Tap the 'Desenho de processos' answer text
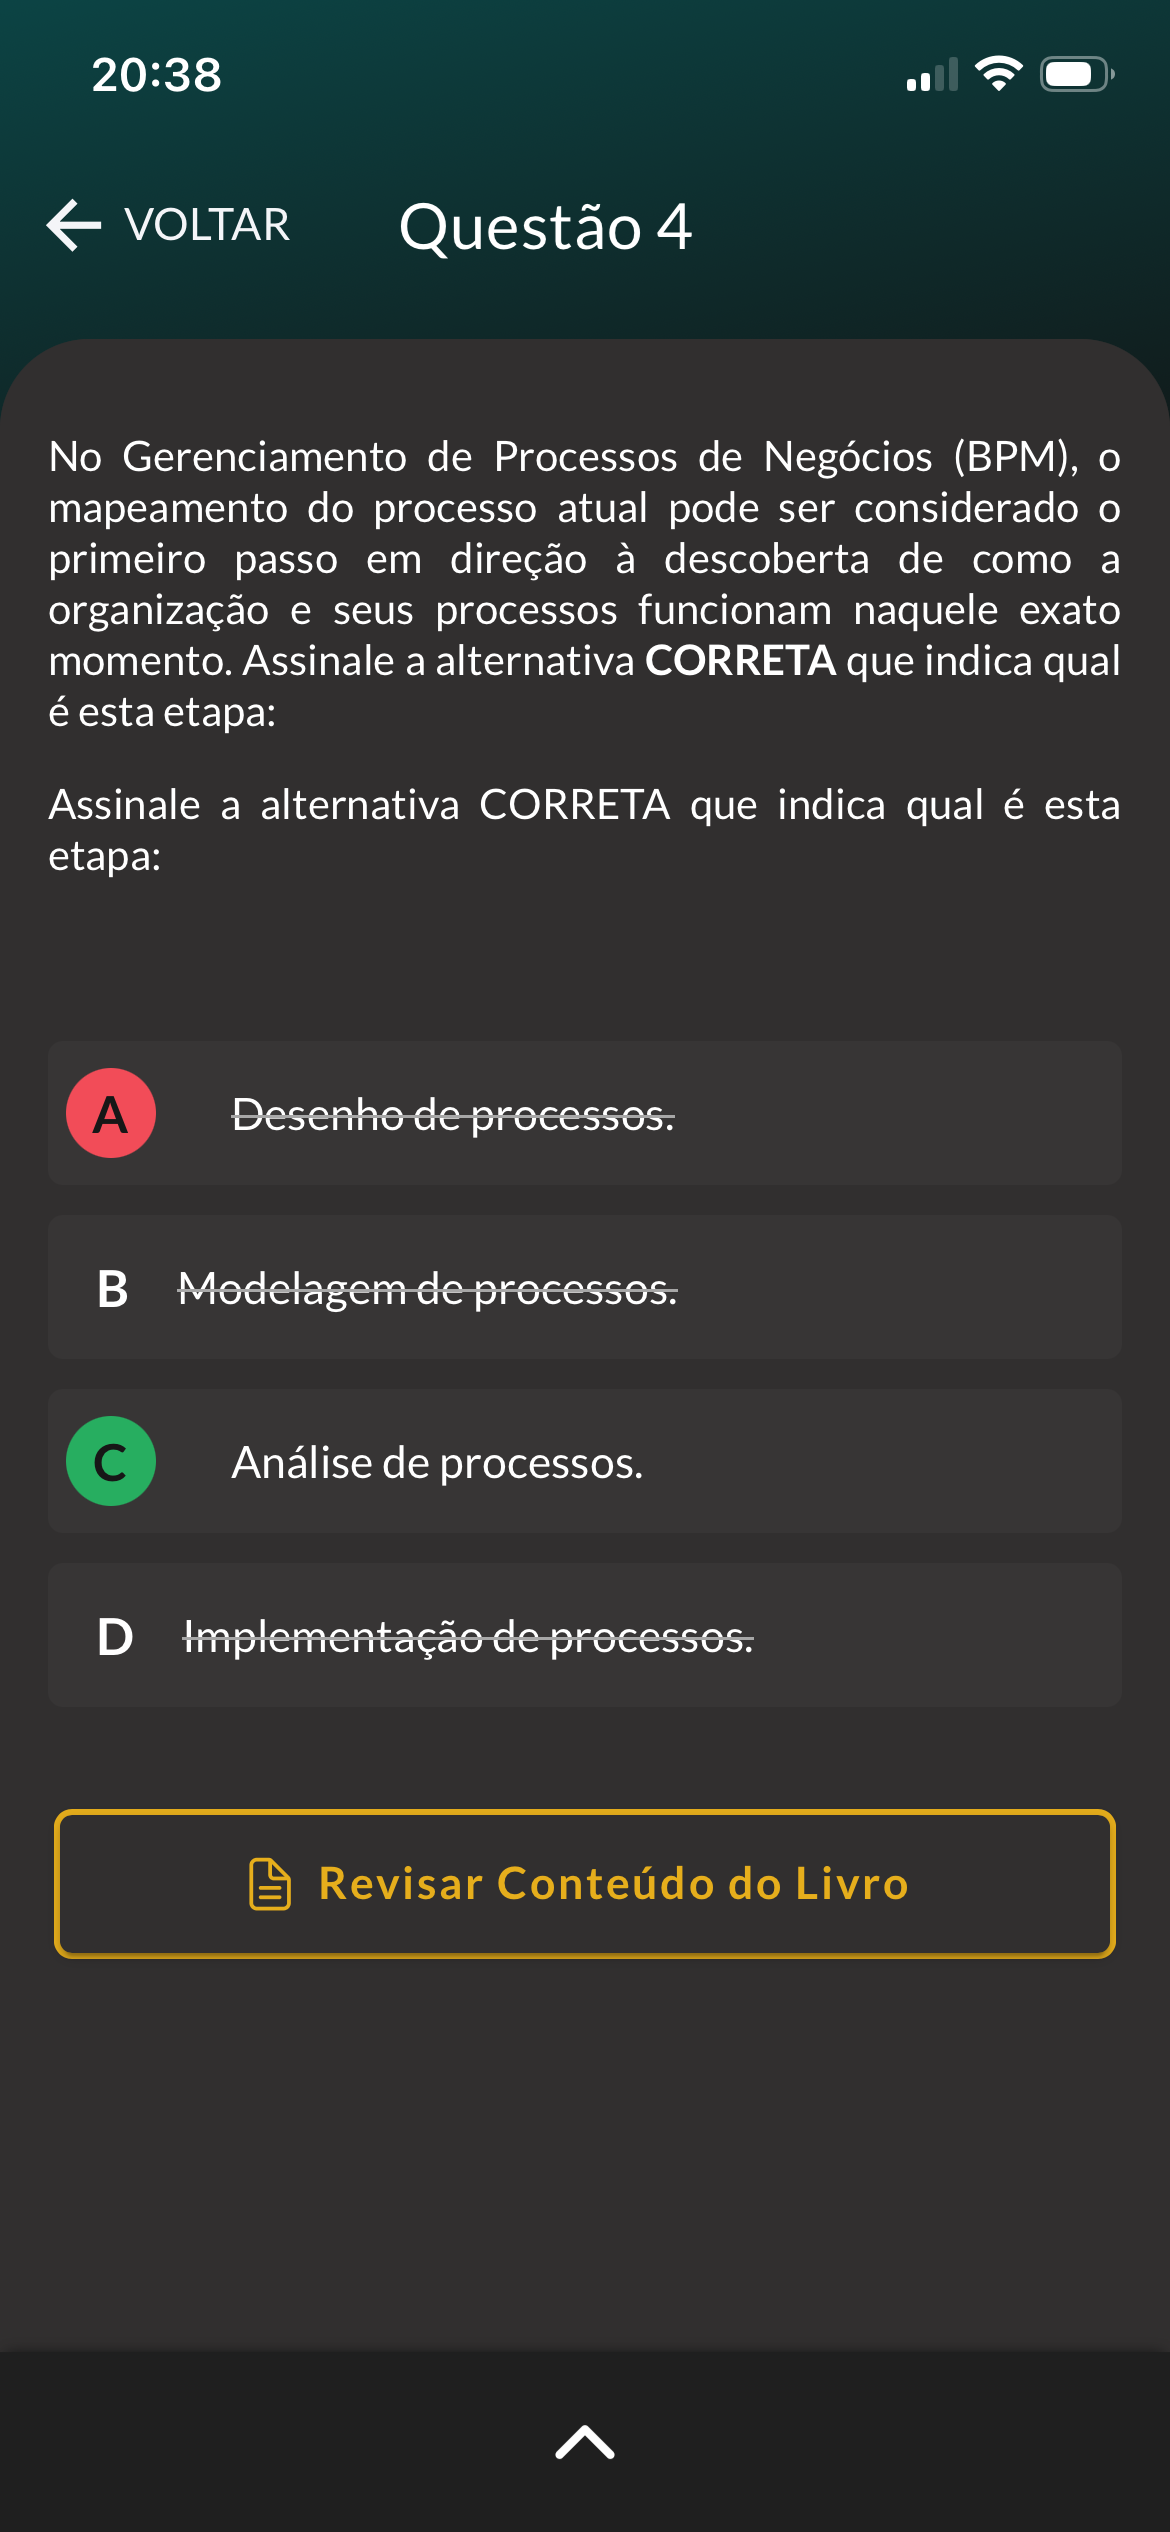The image size is (1170, 2532). (453, 1115)
